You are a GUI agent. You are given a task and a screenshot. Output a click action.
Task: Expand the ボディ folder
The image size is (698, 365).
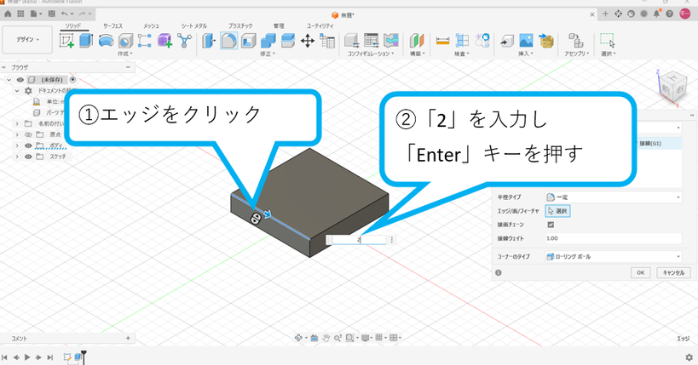click(17, 146)
